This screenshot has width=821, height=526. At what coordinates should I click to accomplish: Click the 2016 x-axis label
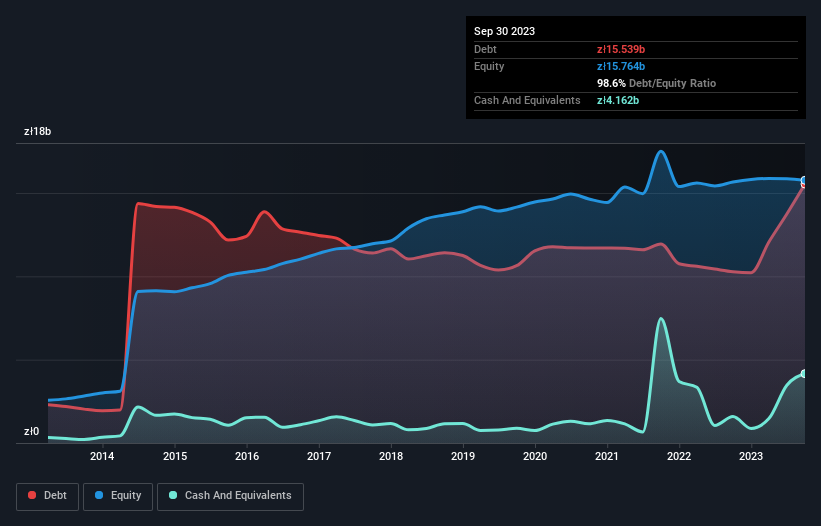(x=247, y=456)
